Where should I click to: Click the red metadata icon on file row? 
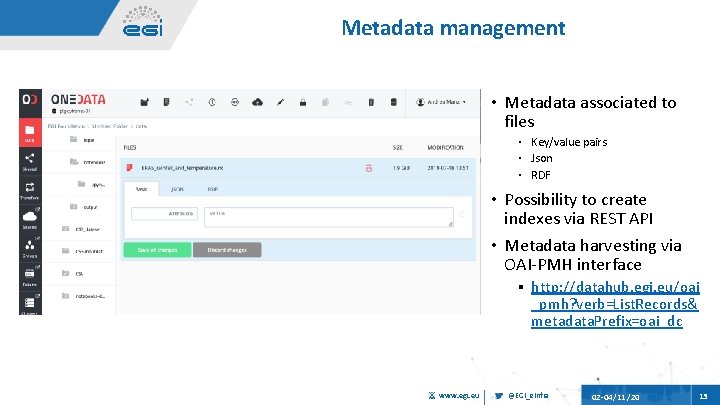tap(369, 168)
